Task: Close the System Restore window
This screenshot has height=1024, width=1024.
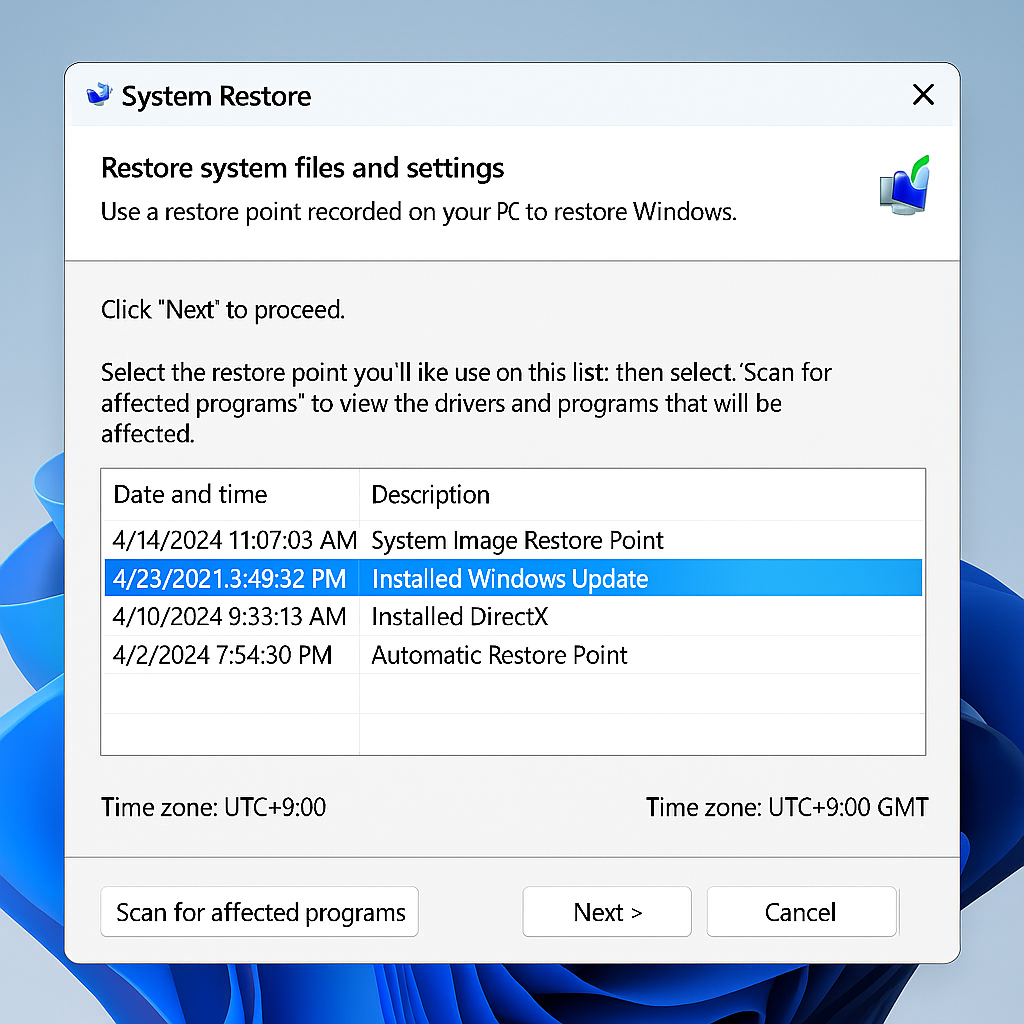Action: tap(922, 95)
